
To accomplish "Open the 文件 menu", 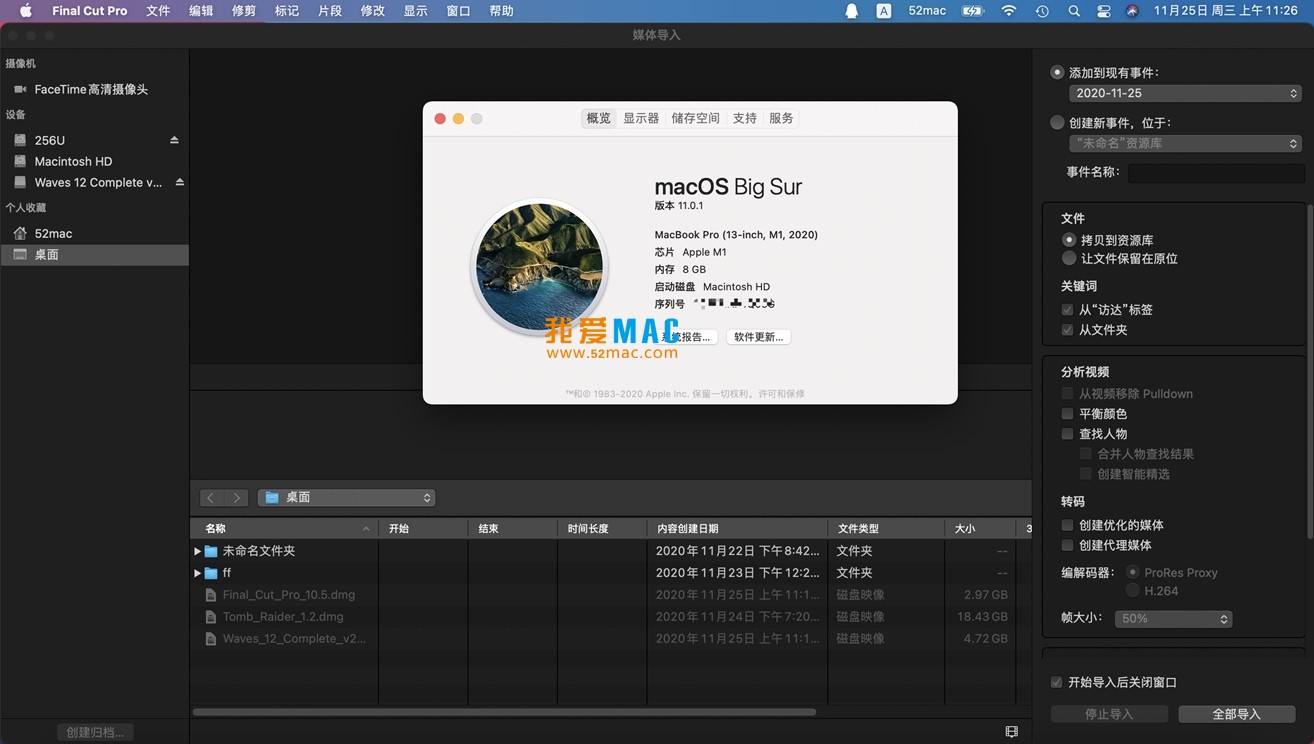I will coord(158,11).
